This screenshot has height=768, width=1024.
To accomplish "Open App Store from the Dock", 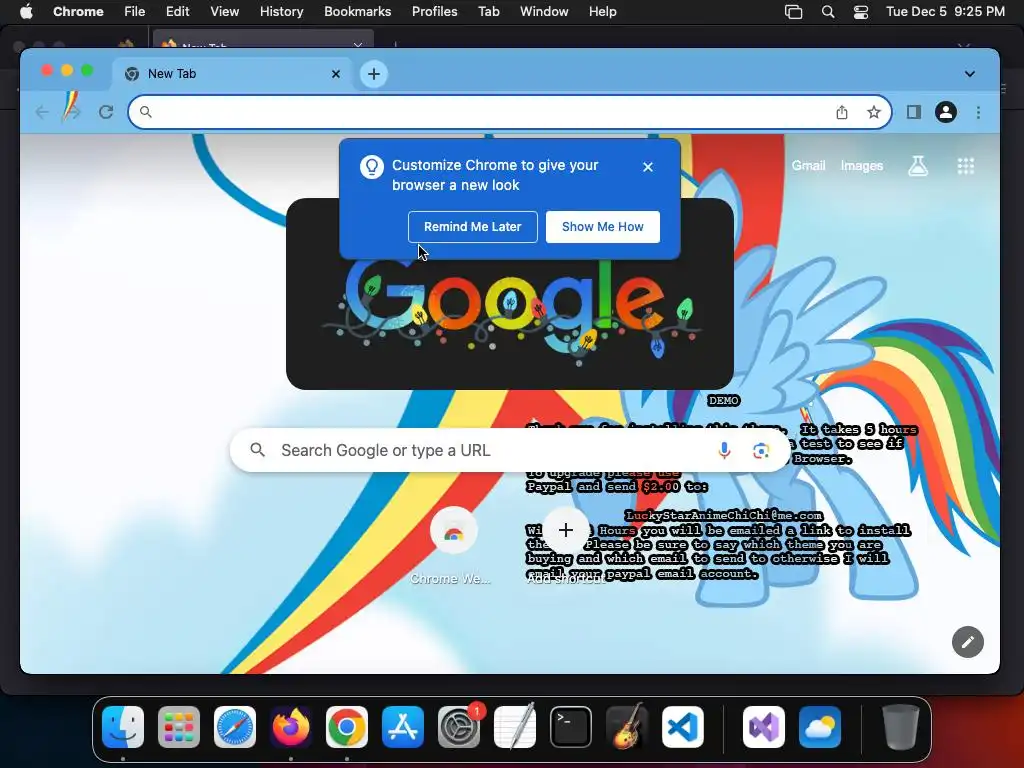I will pos(403,727).
